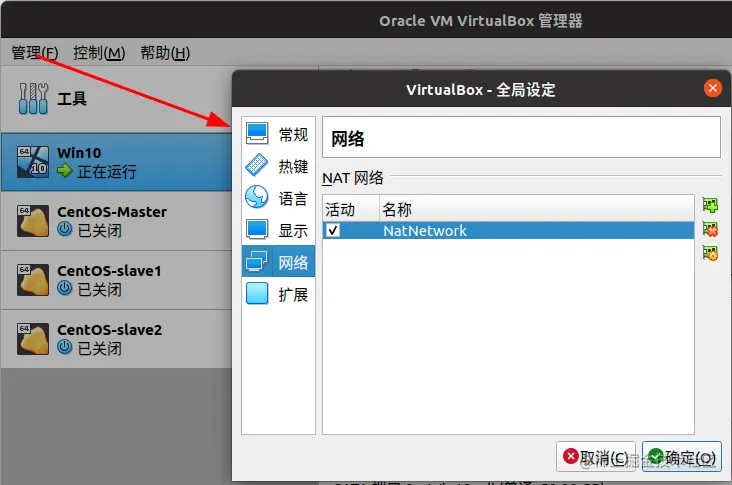
Task: Edit the selected NAT network
Action: 710,253
